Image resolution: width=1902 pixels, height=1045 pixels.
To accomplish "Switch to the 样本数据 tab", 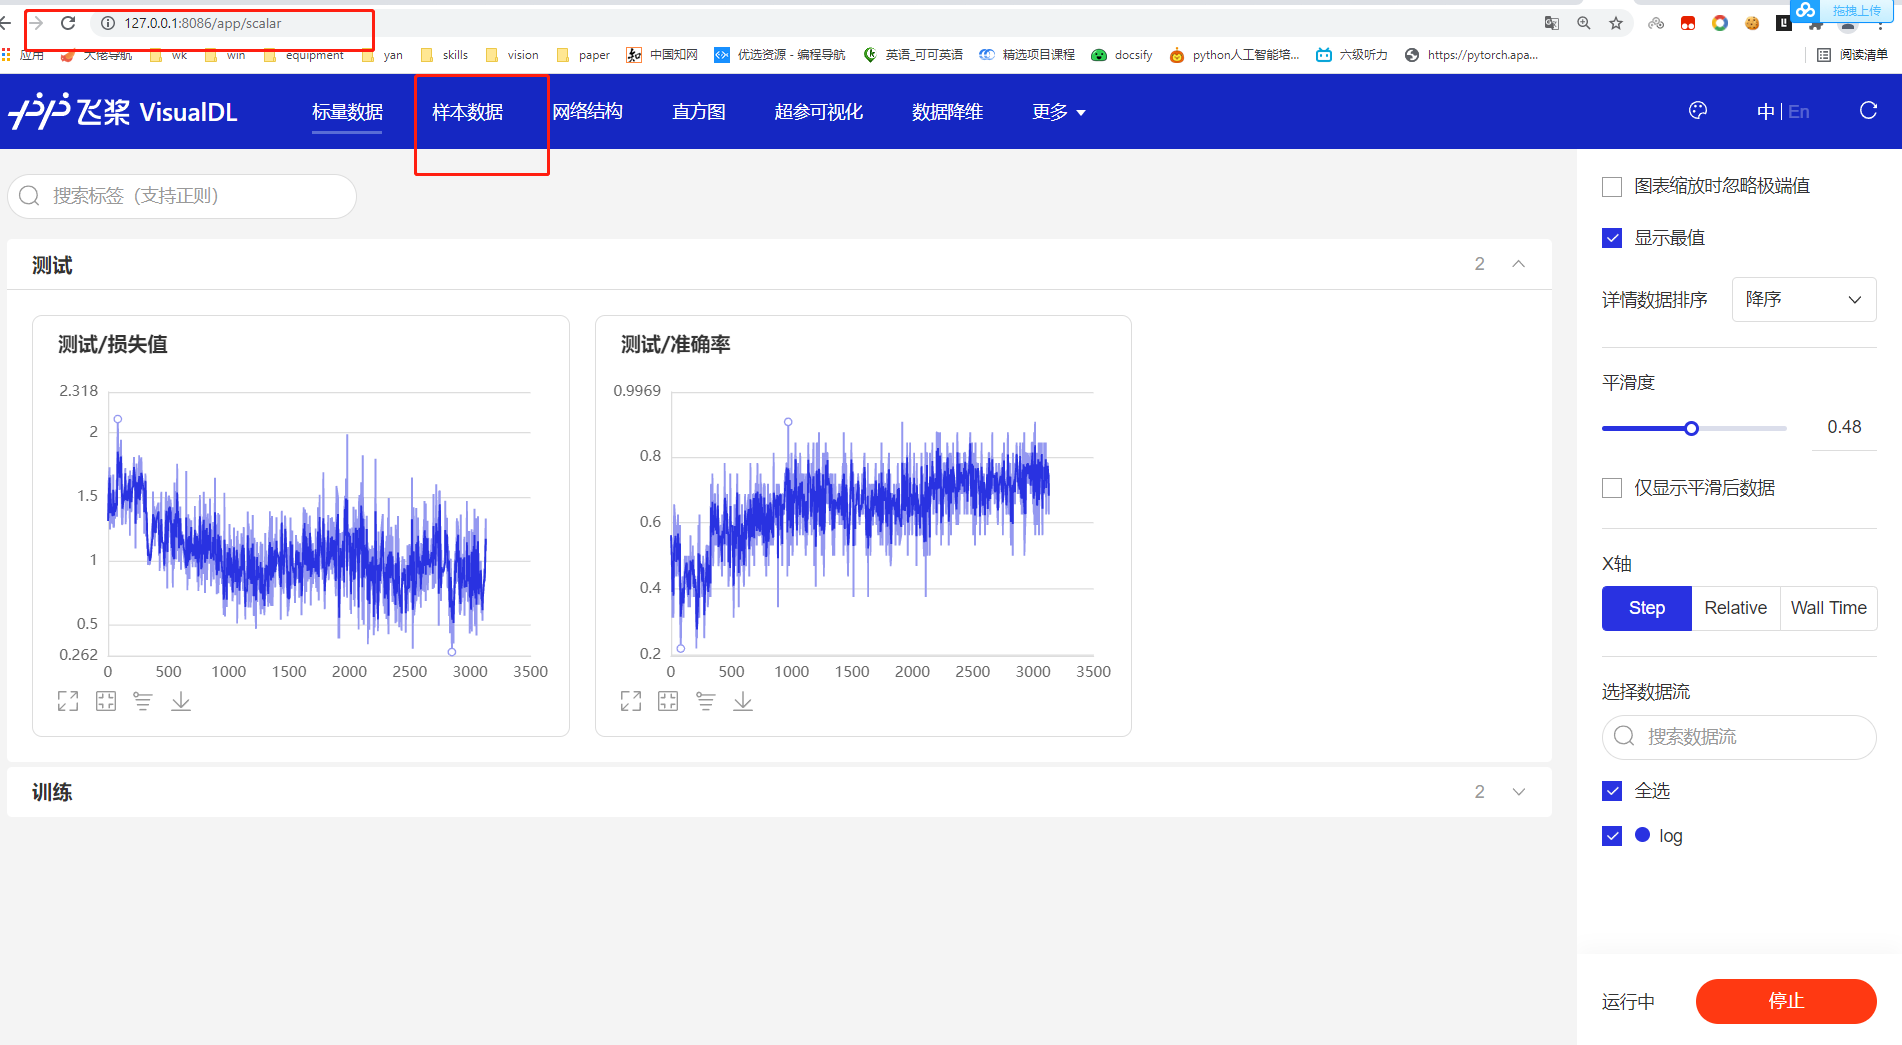I will coord(466,112).
